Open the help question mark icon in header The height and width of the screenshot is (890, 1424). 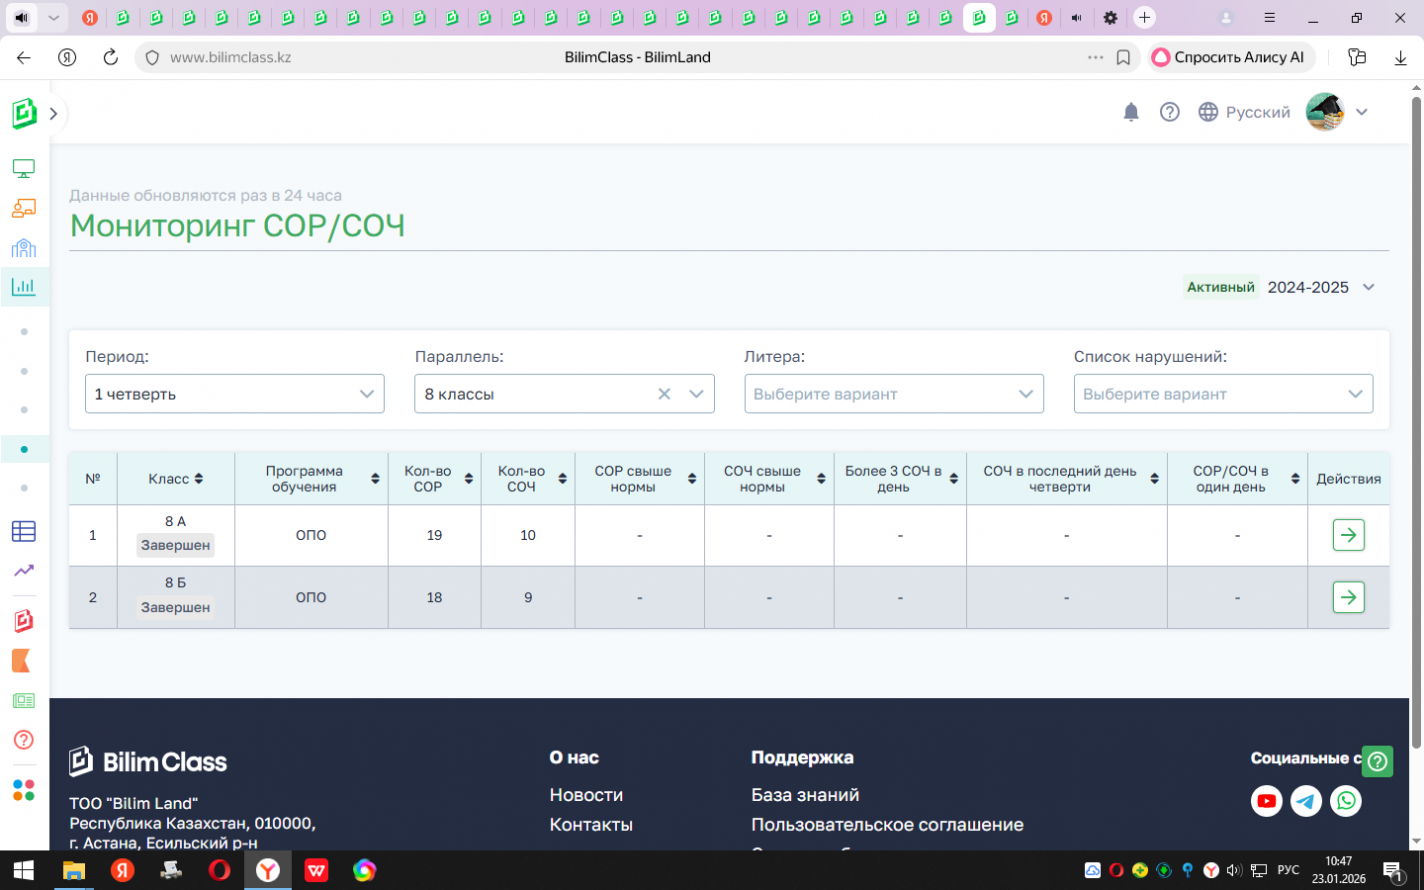[x=1169, y=112]
